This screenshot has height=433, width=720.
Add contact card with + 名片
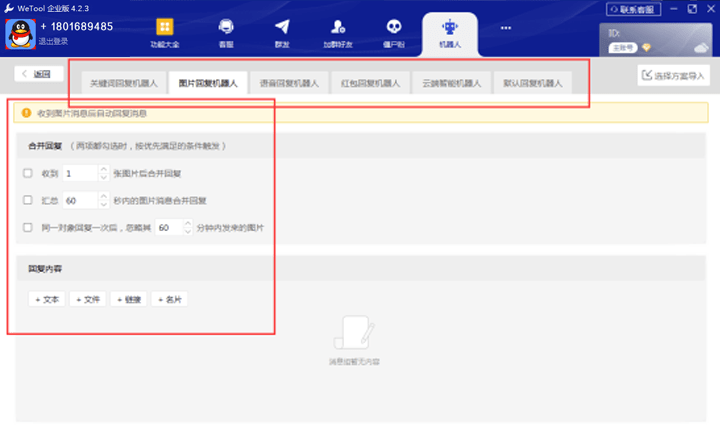(x=169, y=299)
